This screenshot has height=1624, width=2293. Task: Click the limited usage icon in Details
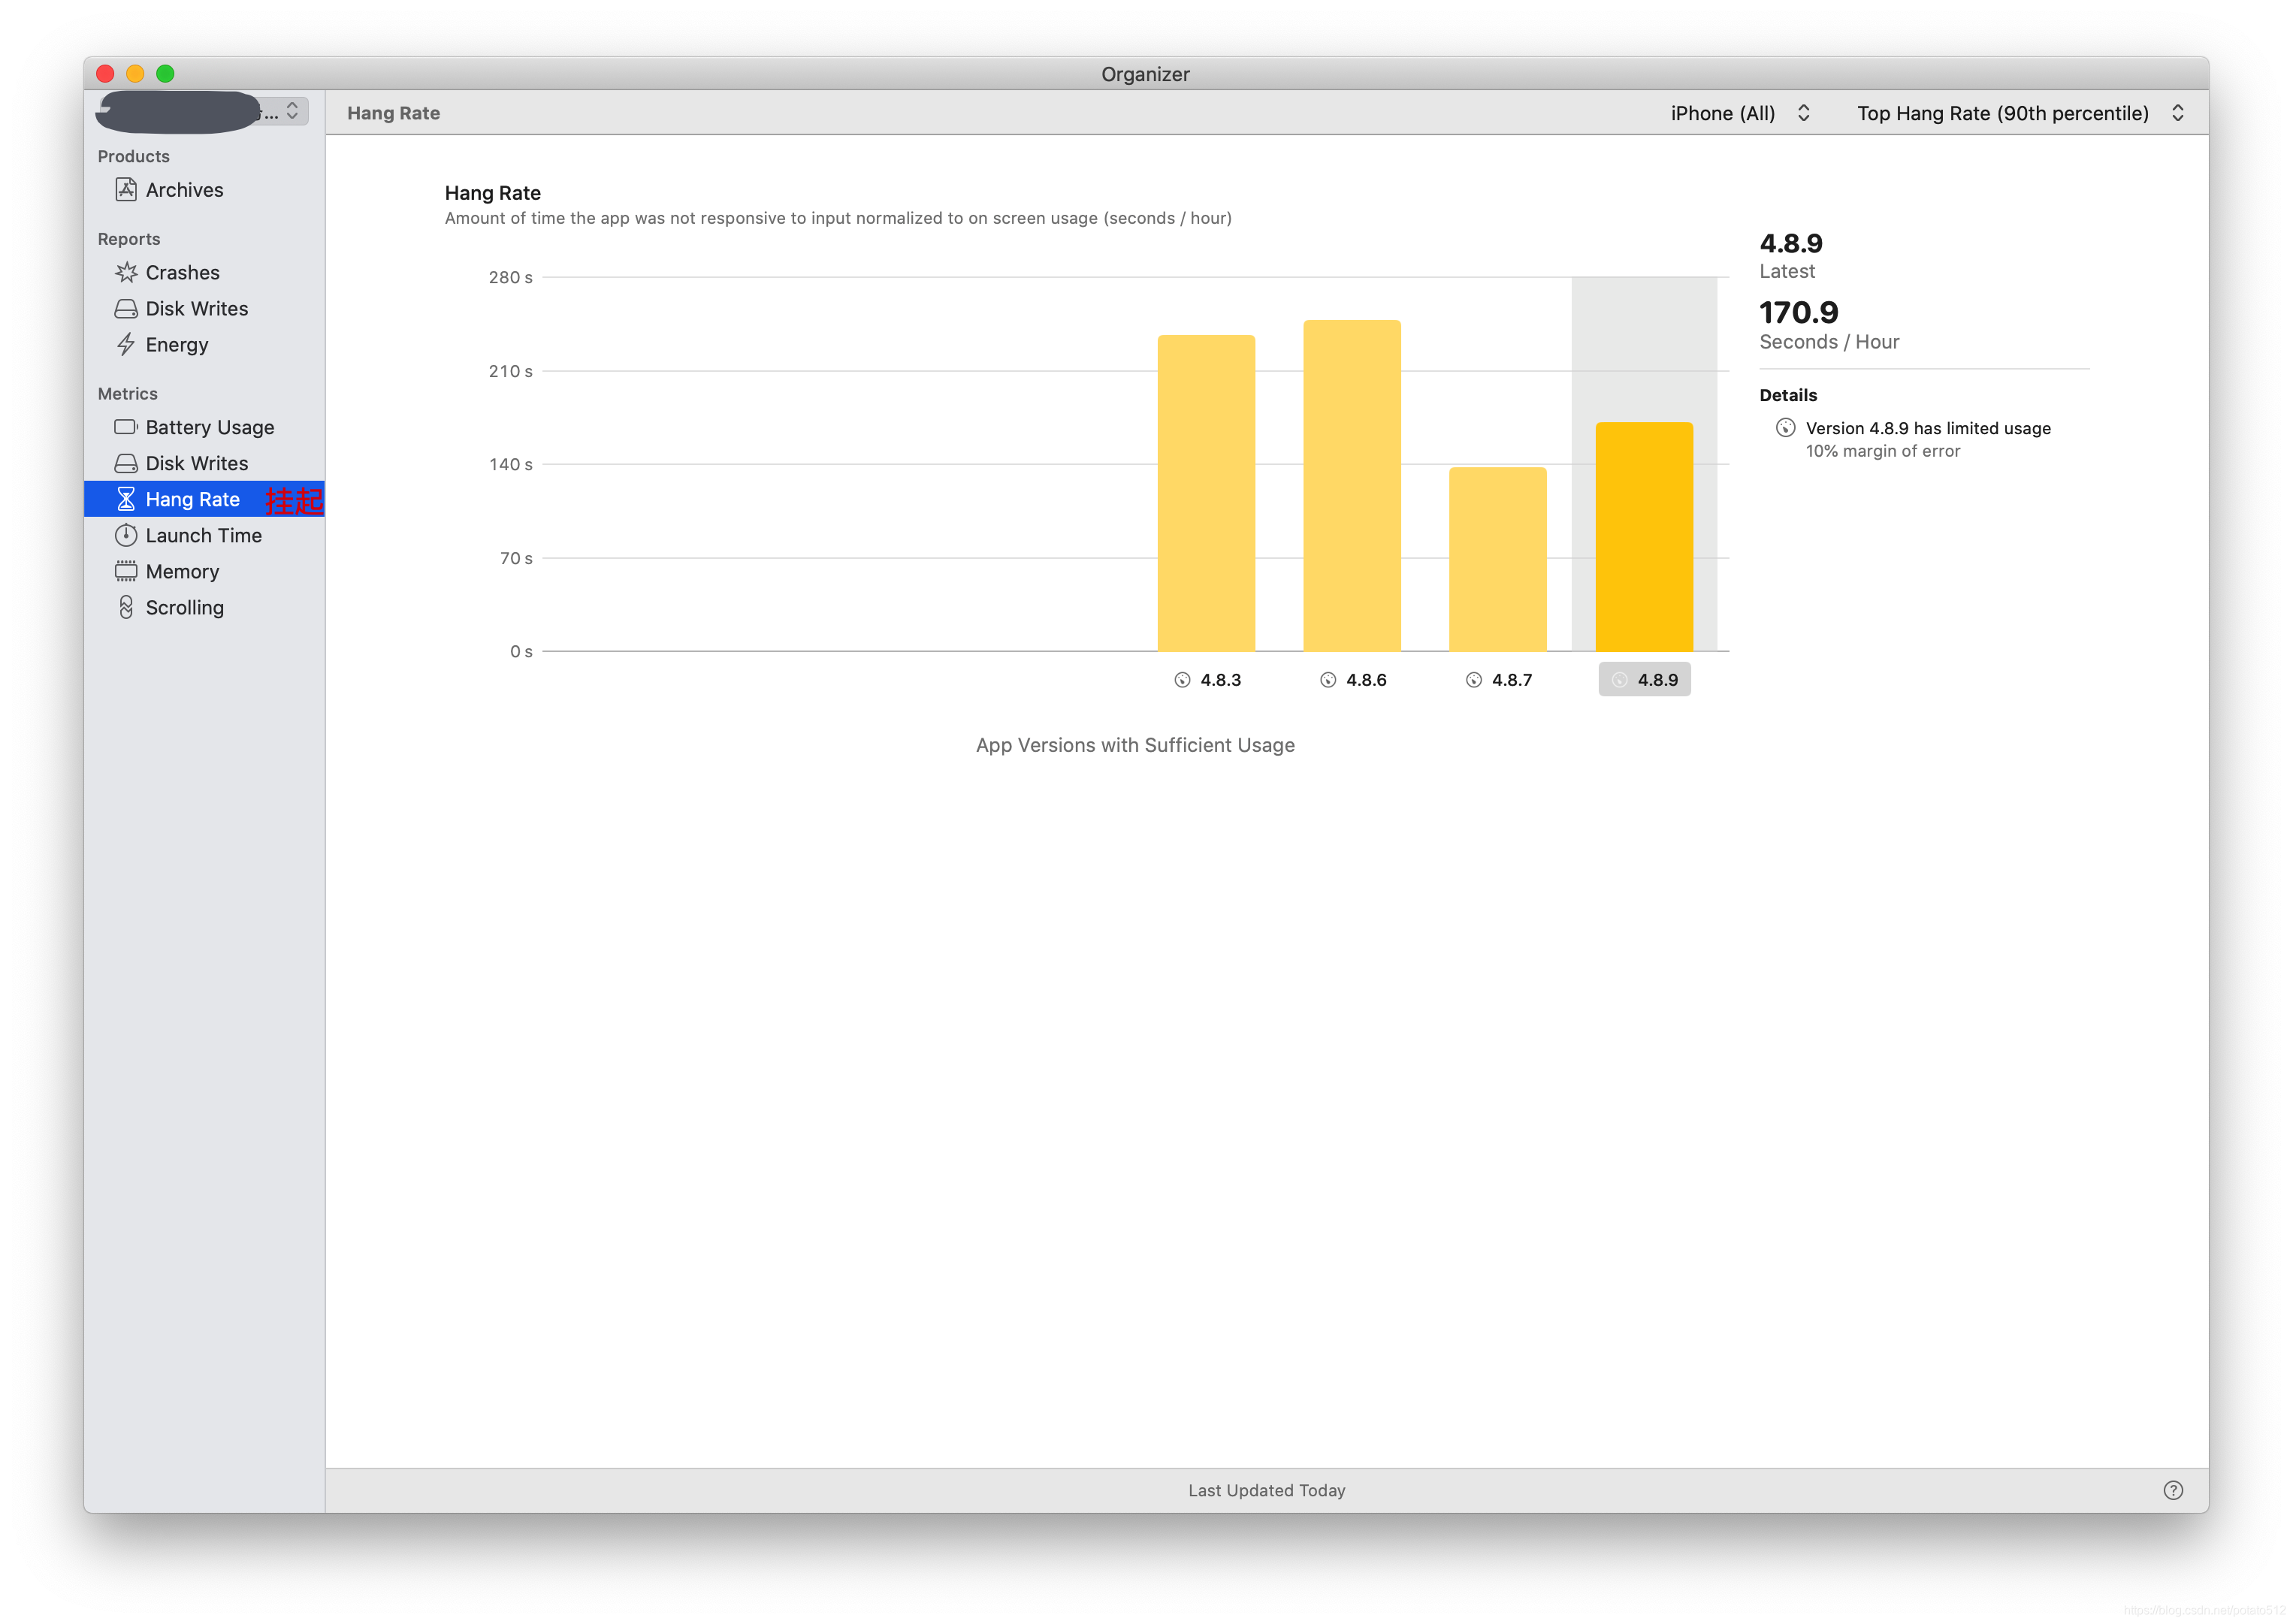[x=1785, y=428]
